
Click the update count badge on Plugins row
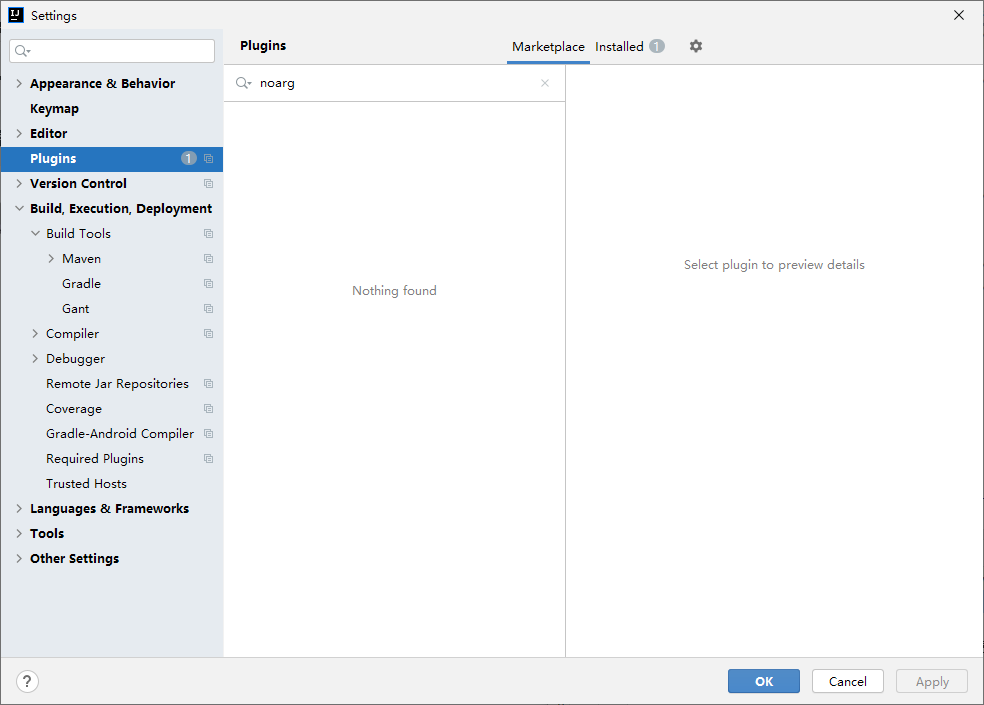pyautogui.click(x=189, y=158)
